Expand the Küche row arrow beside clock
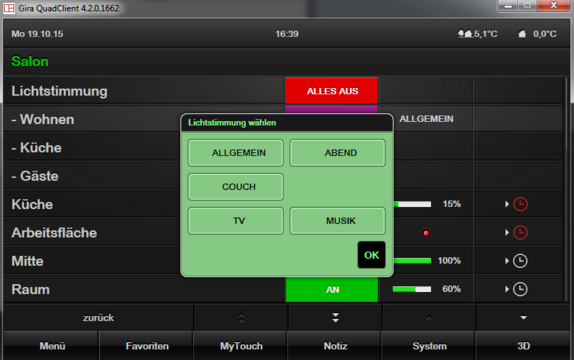This screenshot has width=574, height=360. [x=507, y=204]
